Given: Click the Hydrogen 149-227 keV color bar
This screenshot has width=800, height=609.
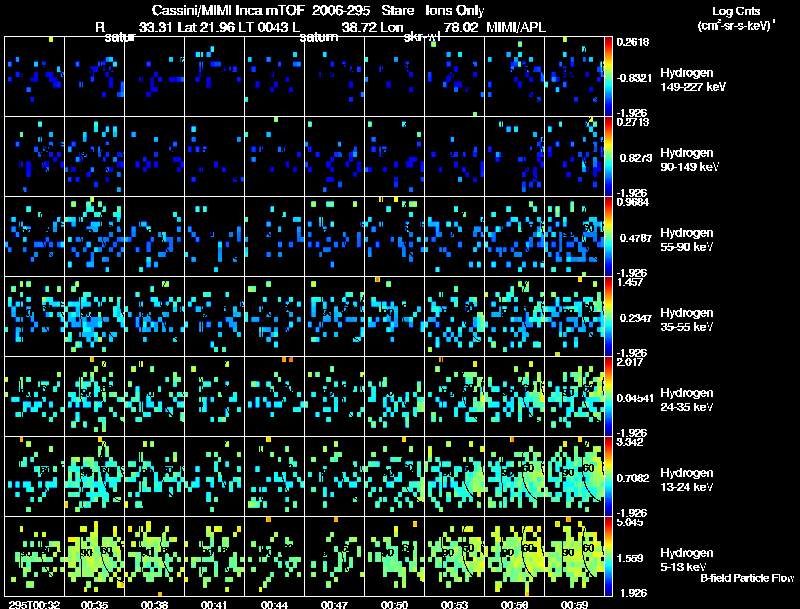Looking at the screenshot, I should click(610, 76).
